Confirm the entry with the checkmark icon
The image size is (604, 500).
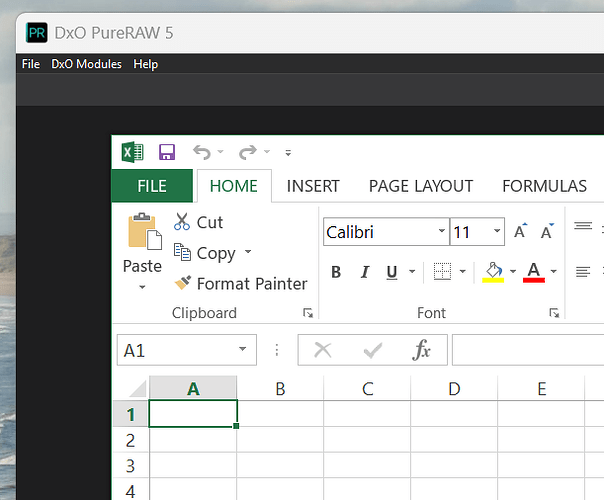[372, 350]
